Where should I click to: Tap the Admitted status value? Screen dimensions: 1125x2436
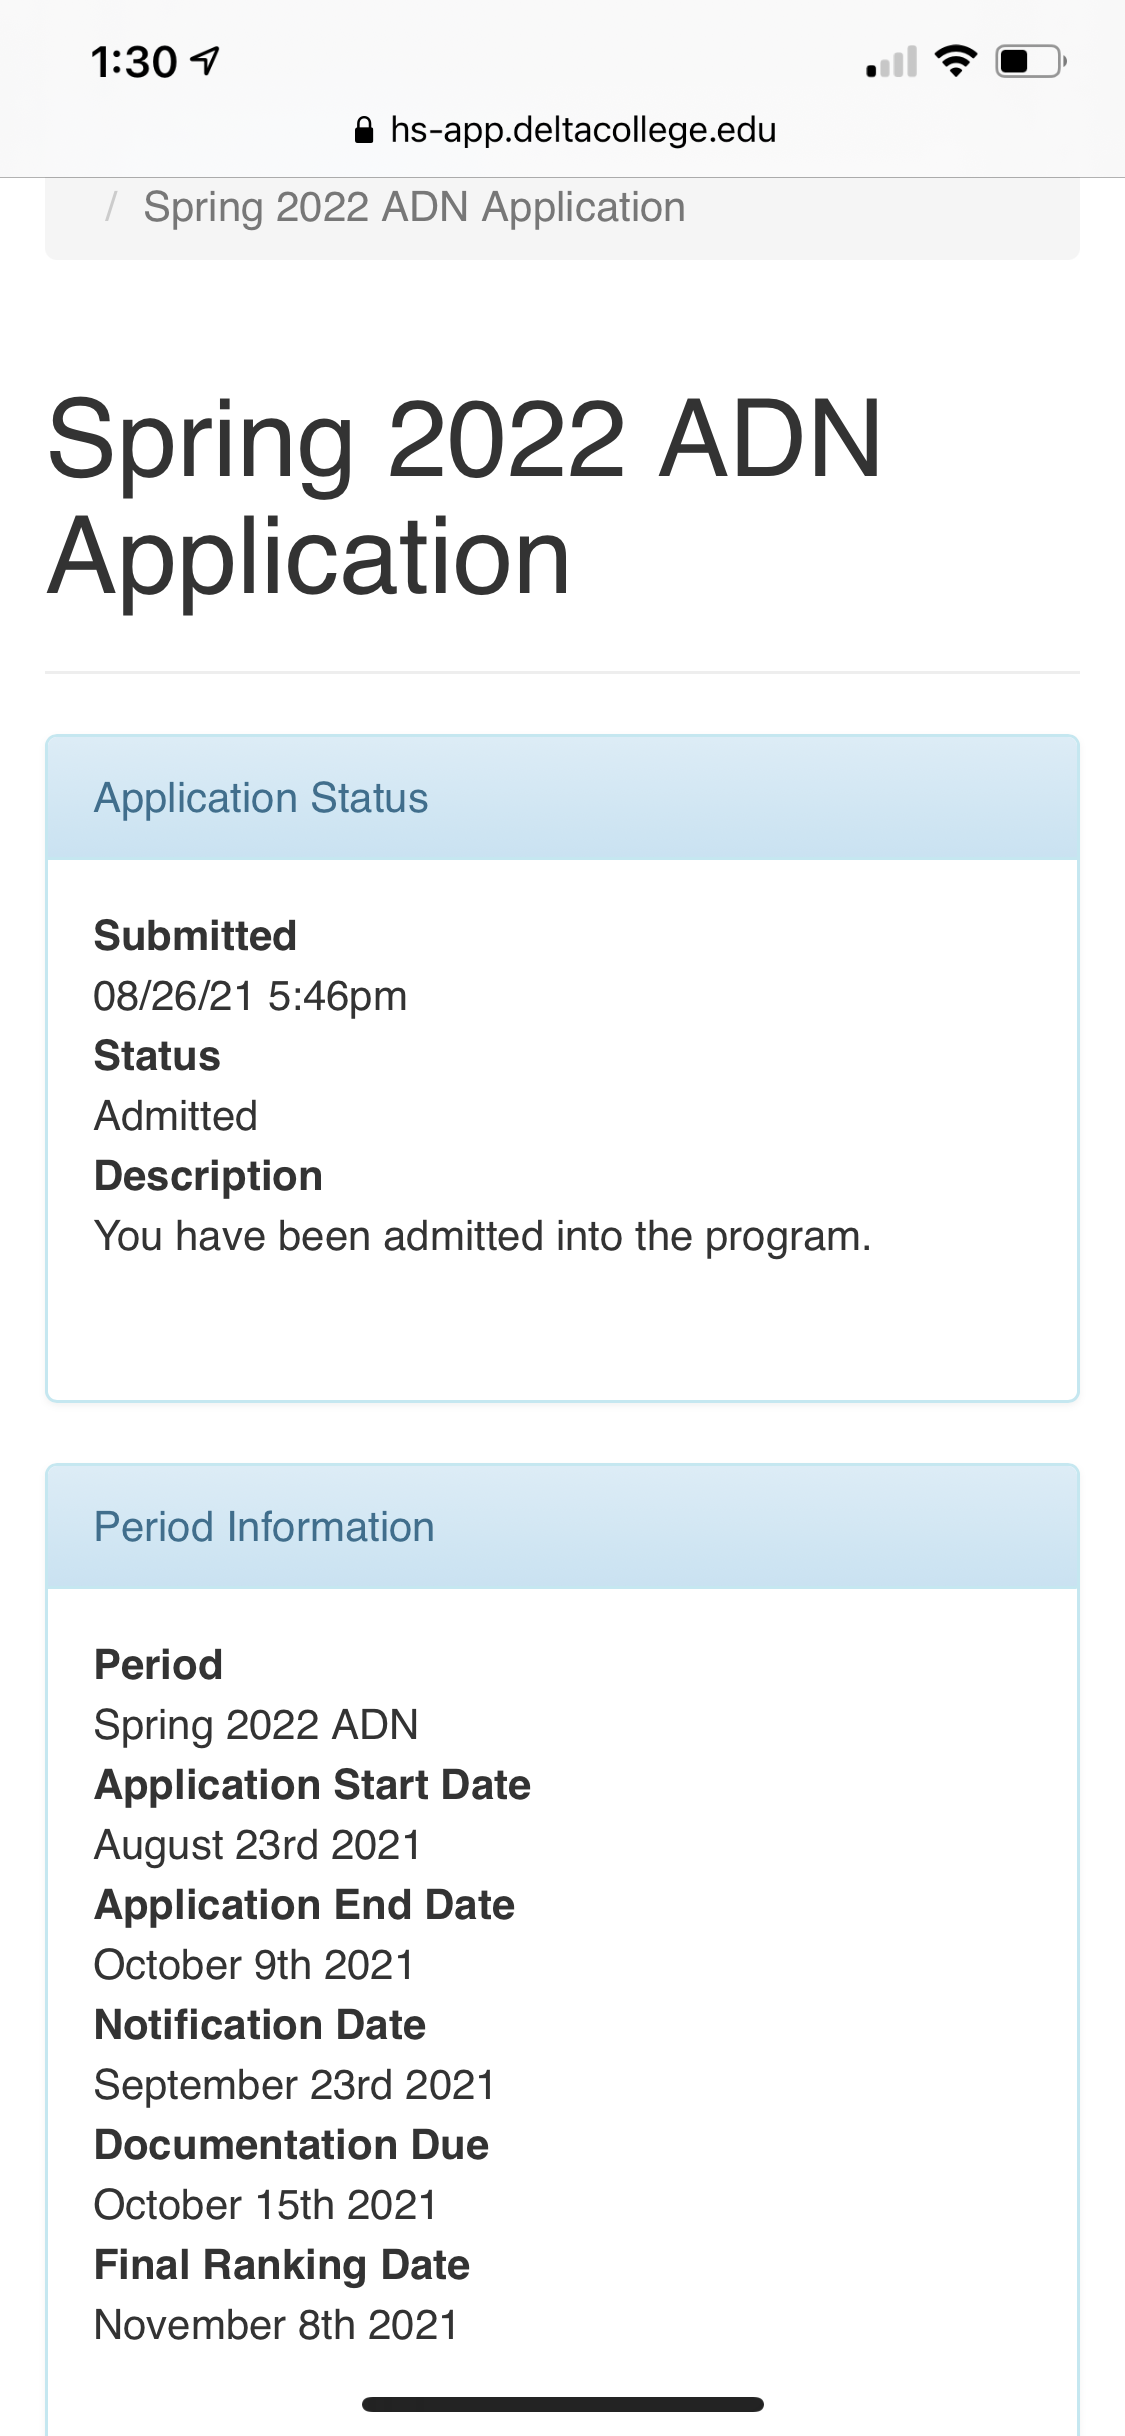176,1116
